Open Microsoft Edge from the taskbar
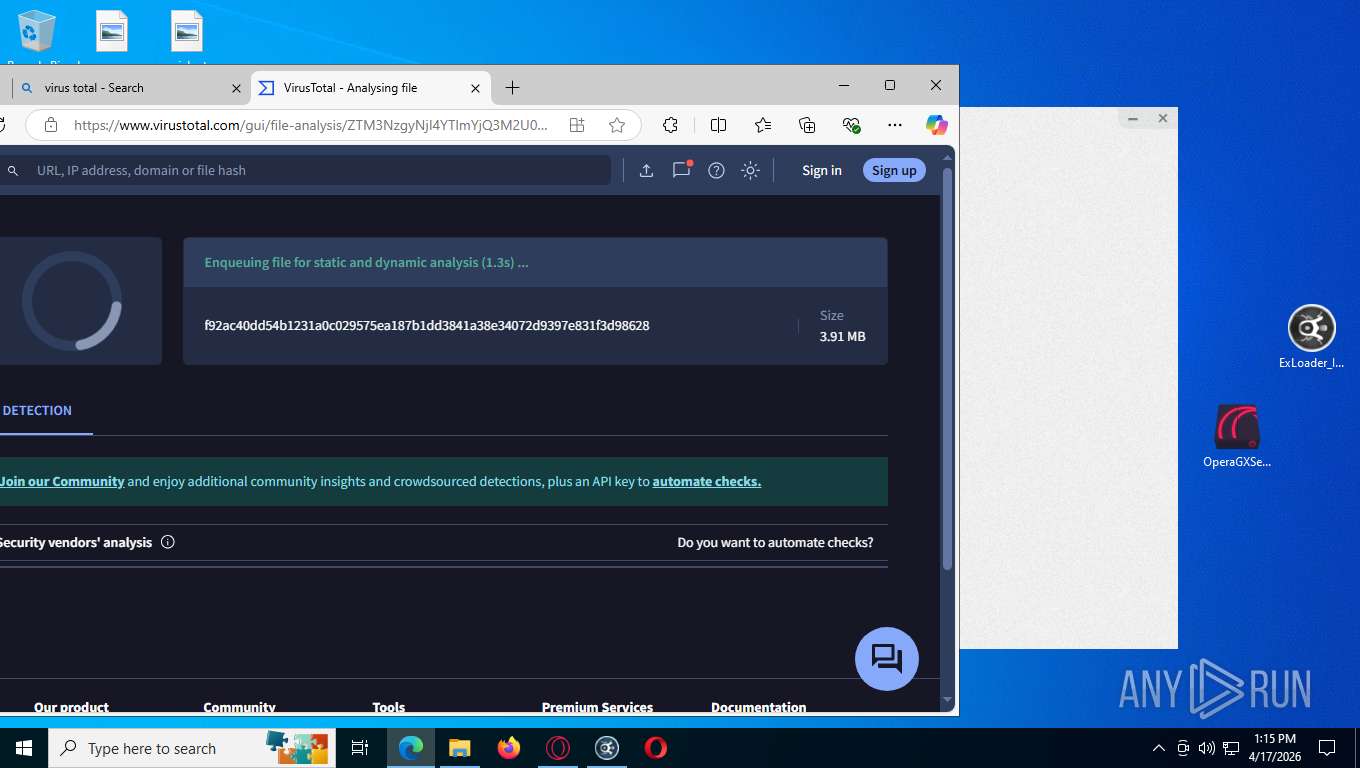 tap(410, 748)
